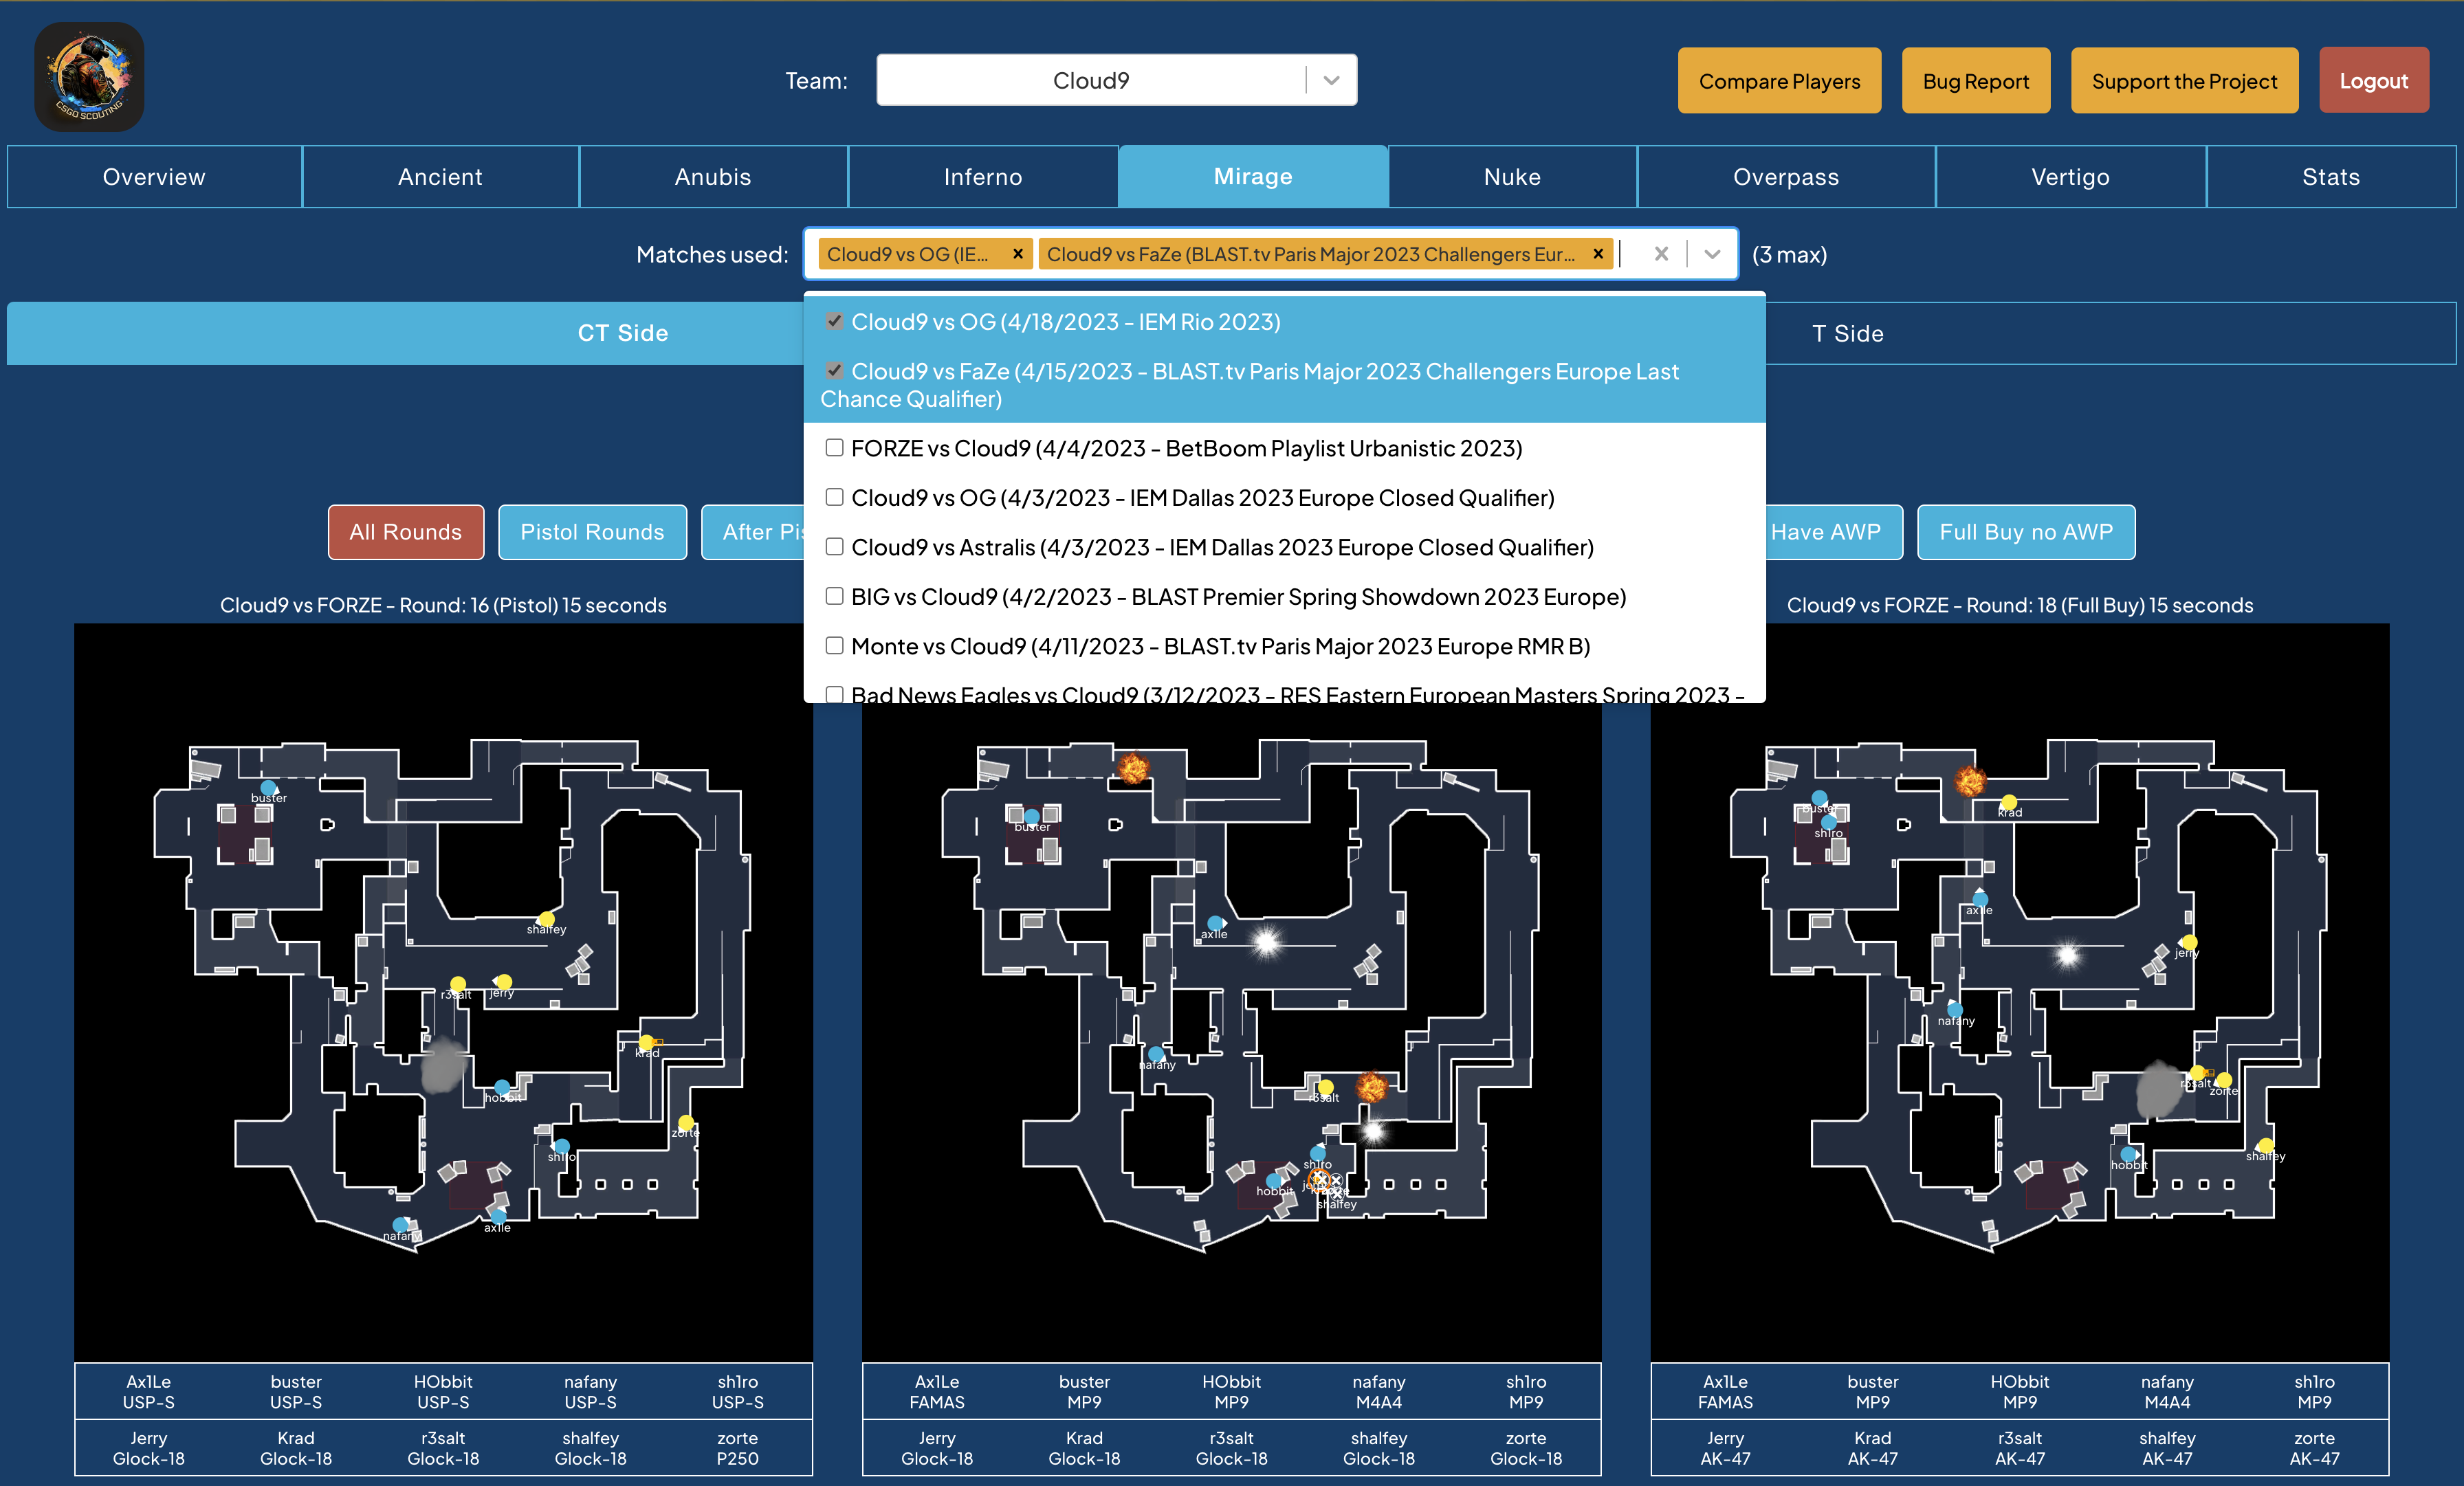This screenshot has width=2464, height=1486.
Task: Click shalfey's yellow marker on Round 16 map
Action: pos(546,919)
